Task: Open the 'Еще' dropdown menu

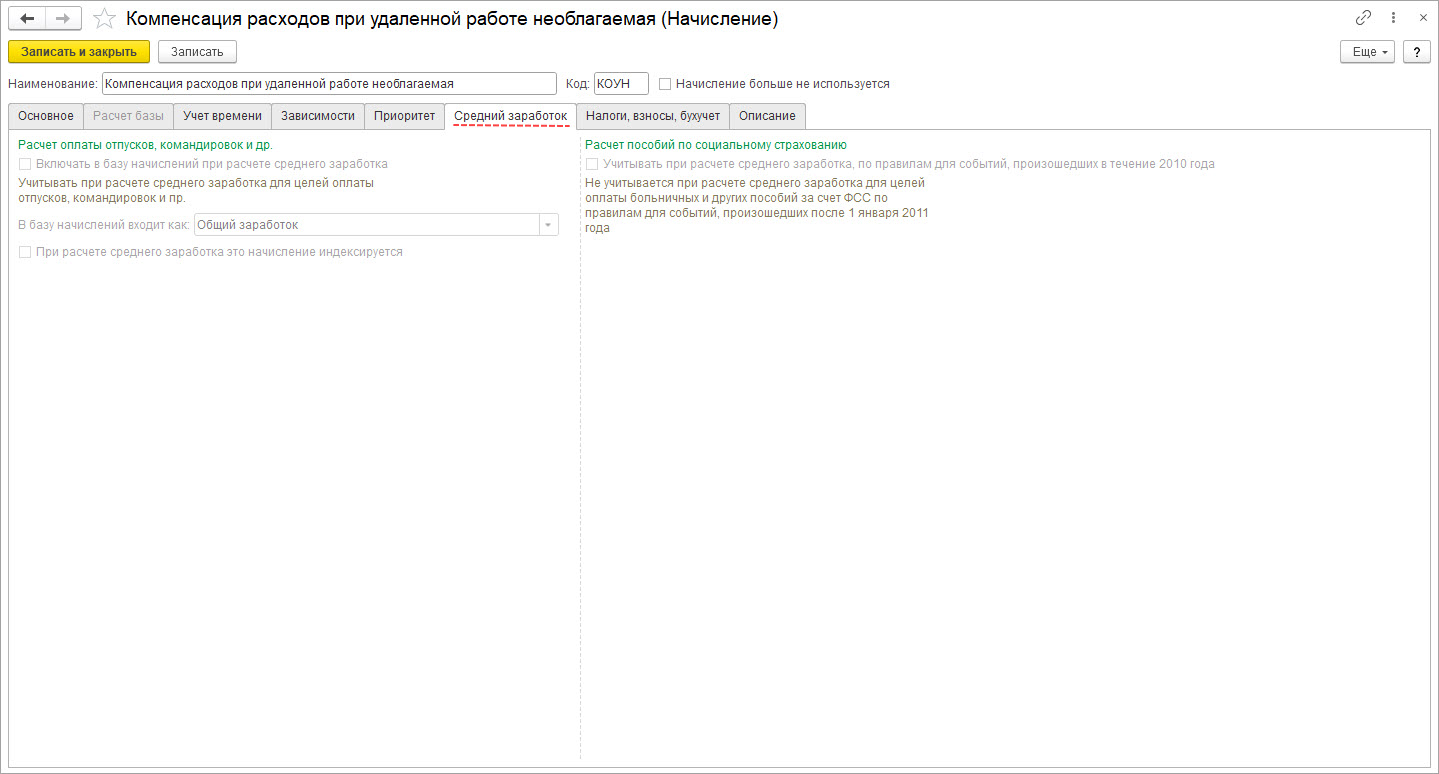Action: [1368, 52]
